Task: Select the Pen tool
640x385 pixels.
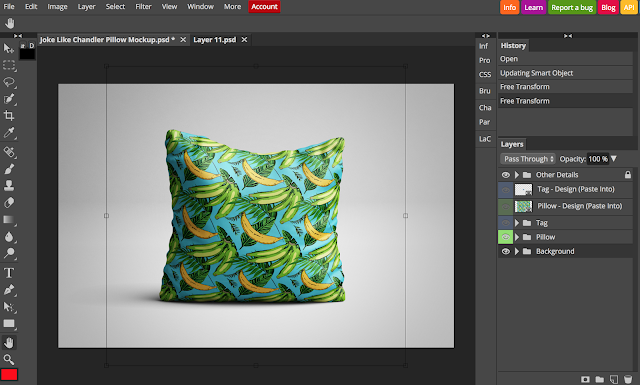Action: pos(9,290)
